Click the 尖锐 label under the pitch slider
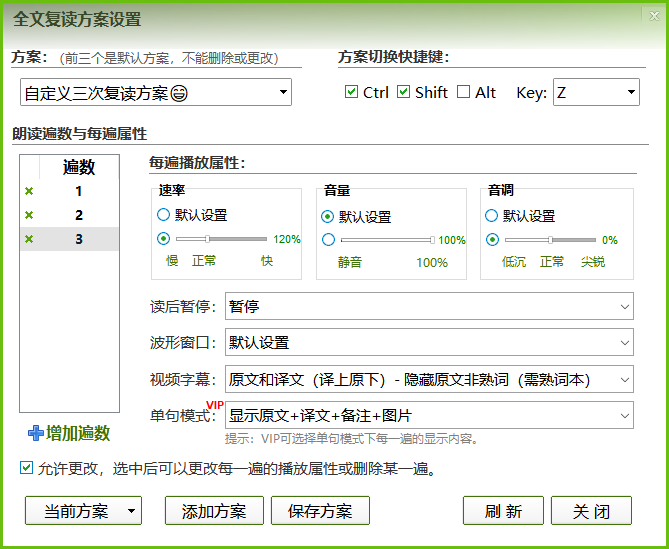The image size is (669, 549). click(593, 261)
